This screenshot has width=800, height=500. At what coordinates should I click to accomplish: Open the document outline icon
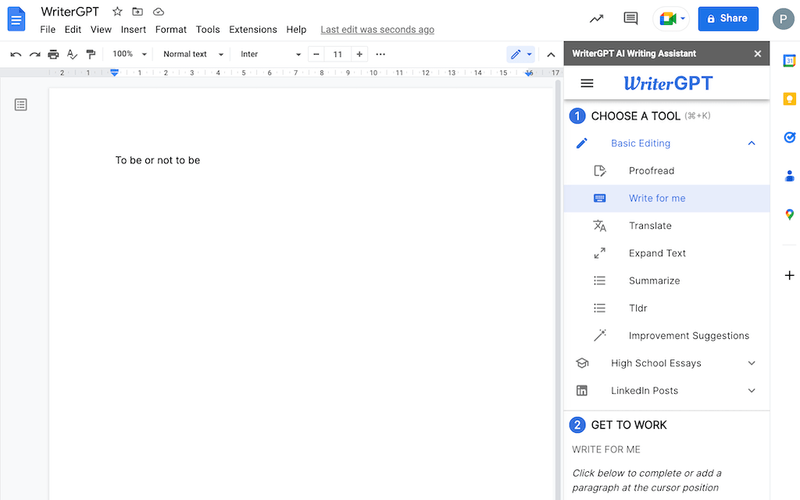point(21,105)
